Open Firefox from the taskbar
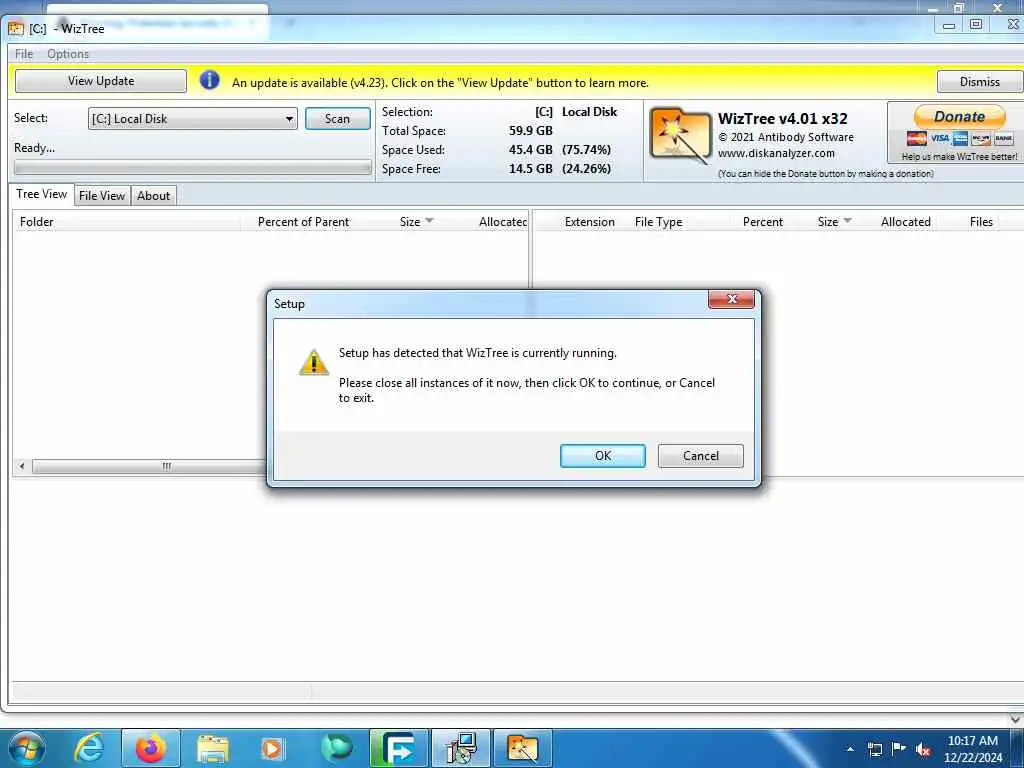Viewport: 1024px width, 768px height. 151,748
